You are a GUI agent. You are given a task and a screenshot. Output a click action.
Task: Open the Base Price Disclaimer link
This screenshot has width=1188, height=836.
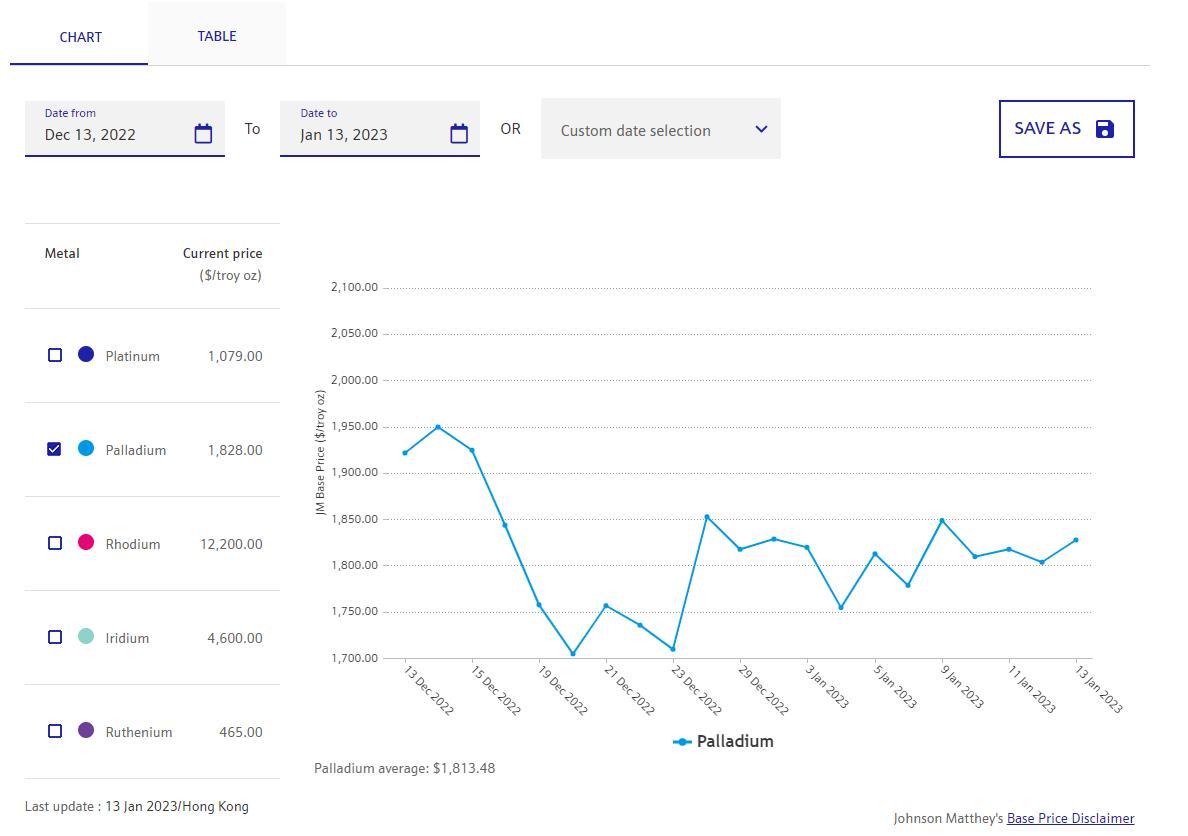point(1070,818)
